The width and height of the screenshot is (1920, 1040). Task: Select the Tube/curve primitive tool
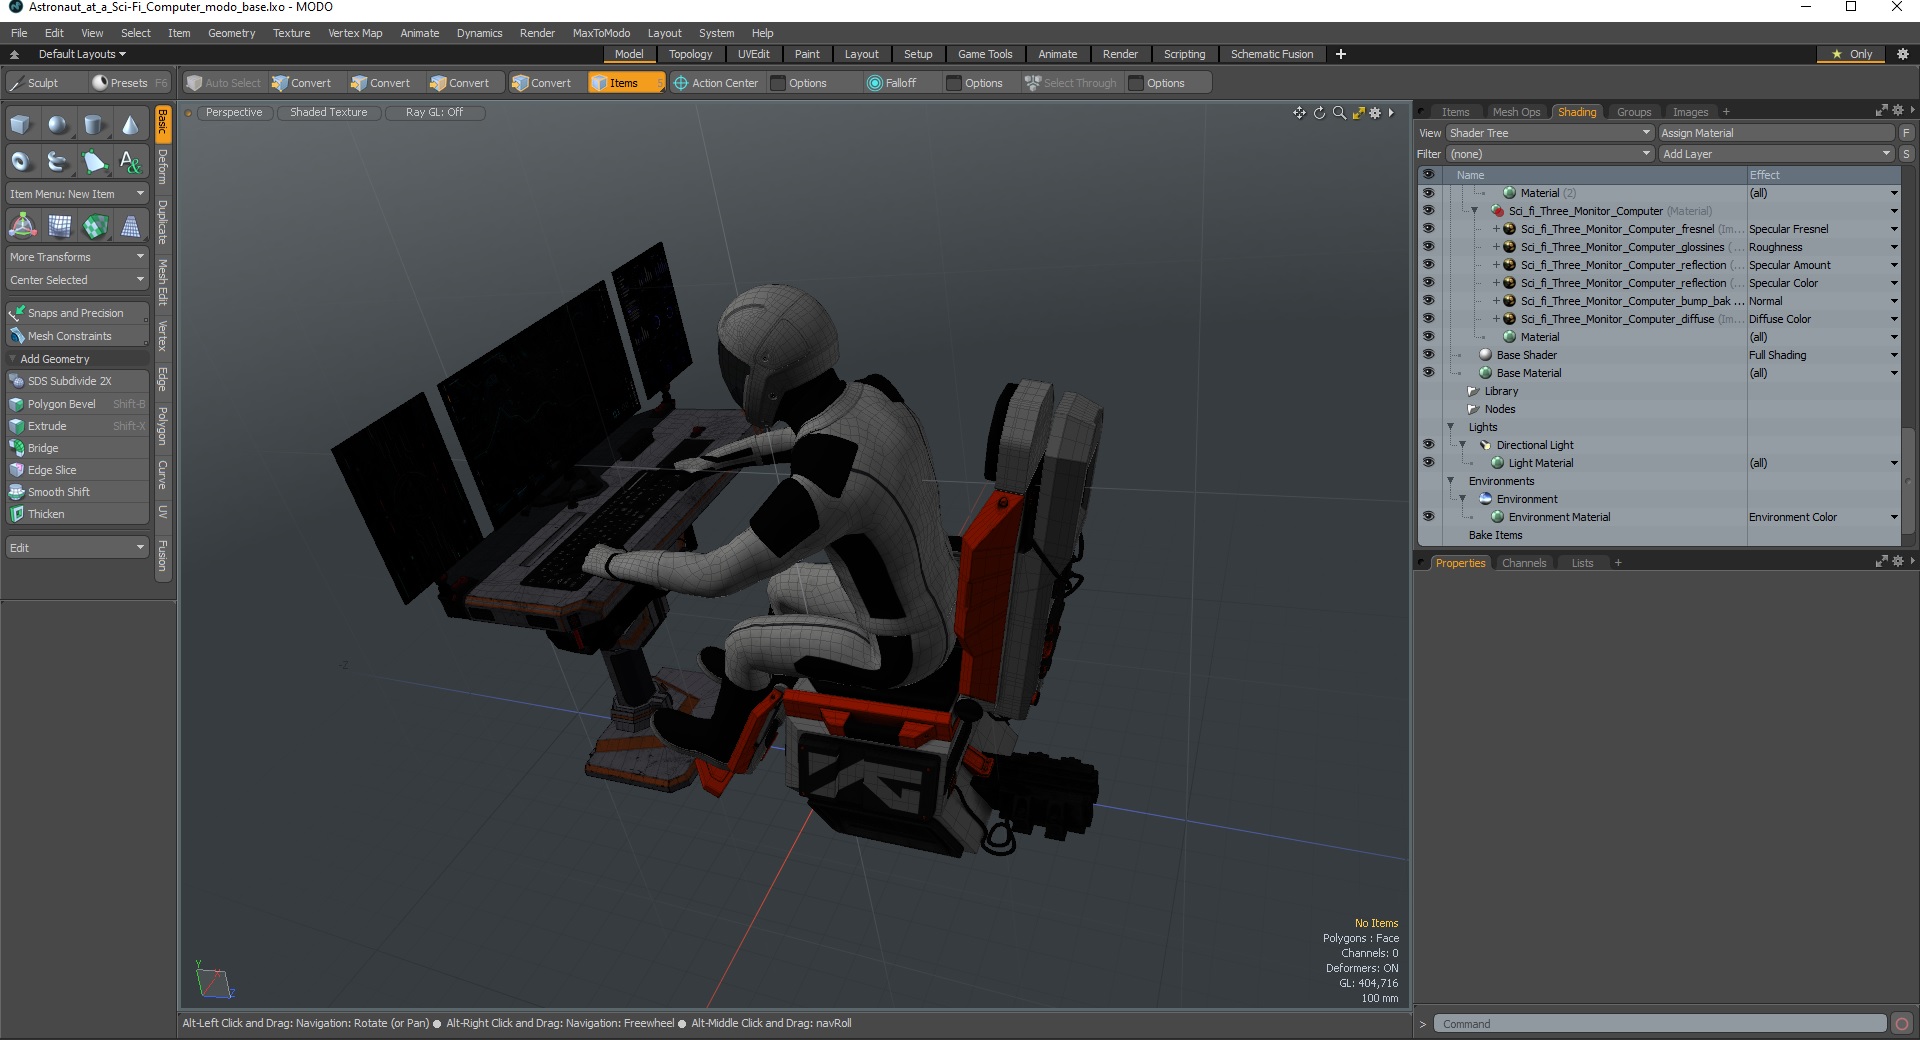58,161
